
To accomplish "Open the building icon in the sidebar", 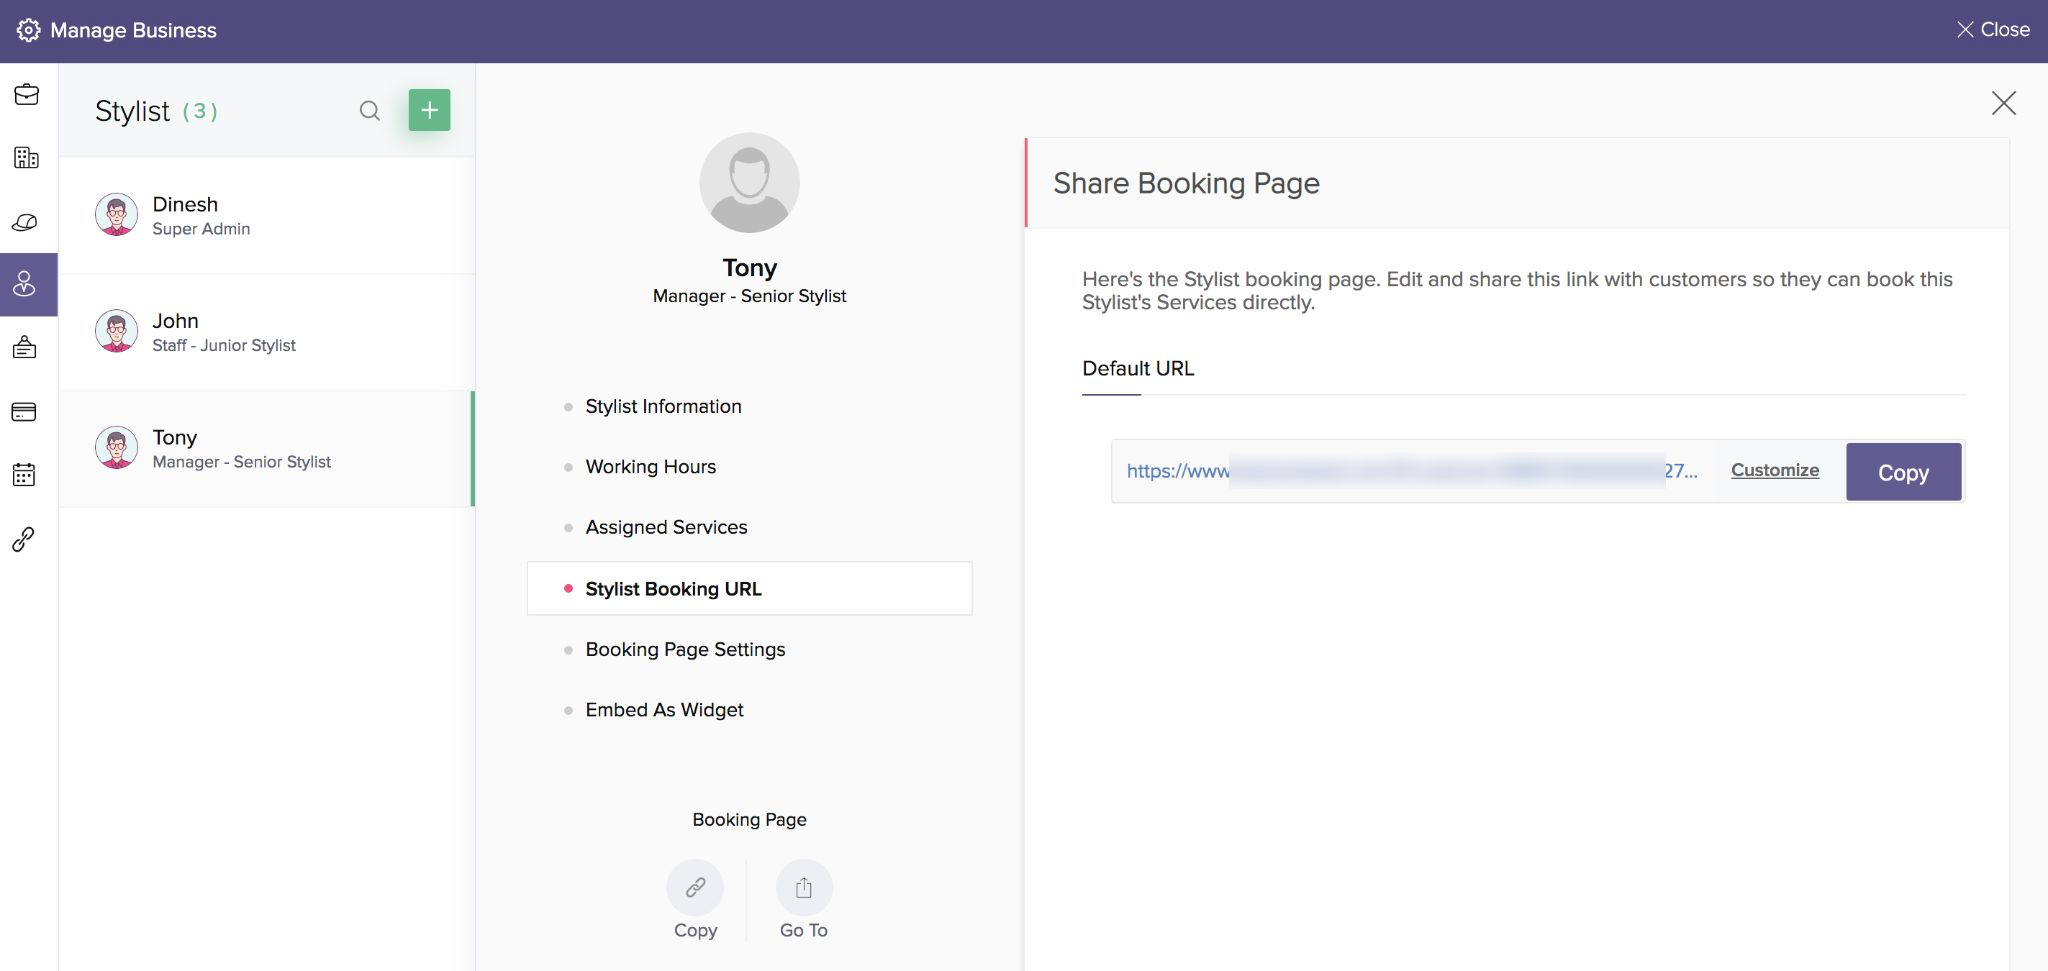I will point(26,158).
